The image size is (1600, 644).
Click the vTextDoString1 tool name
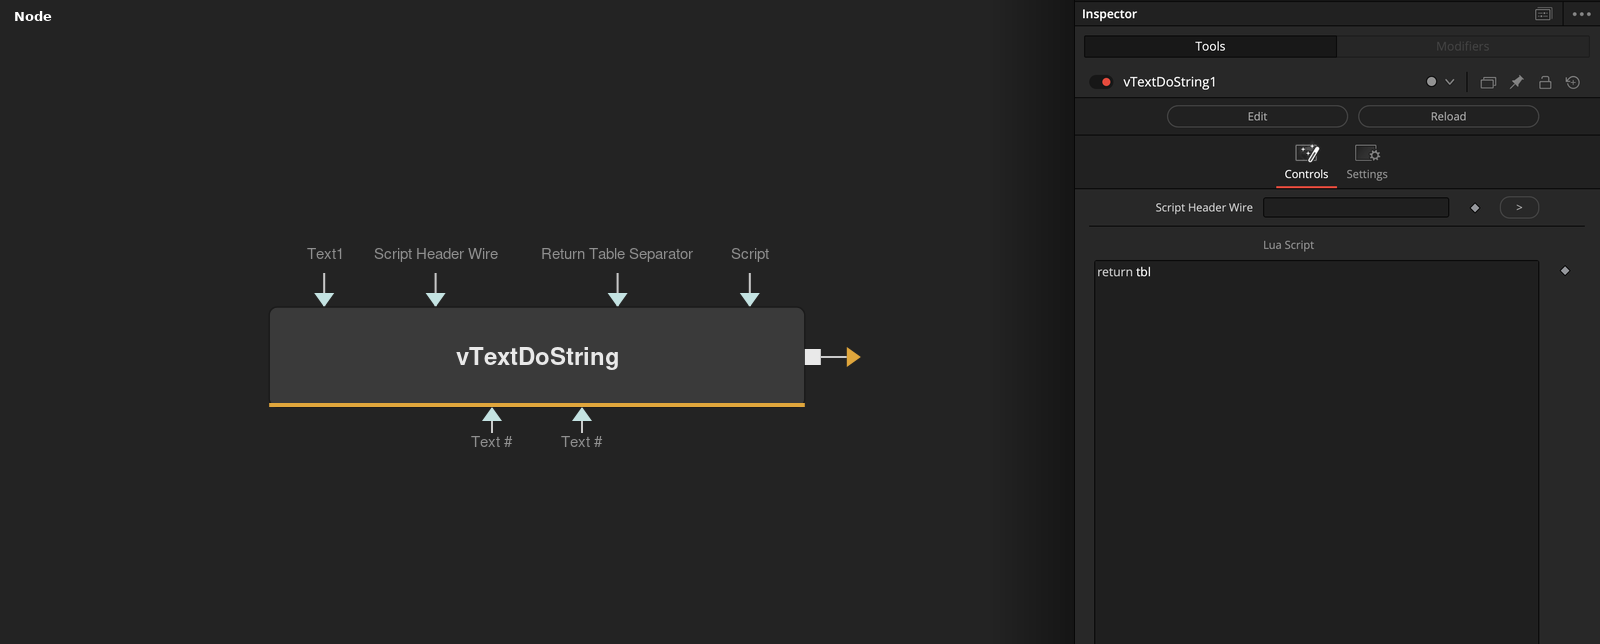[x=1169, y=82]
